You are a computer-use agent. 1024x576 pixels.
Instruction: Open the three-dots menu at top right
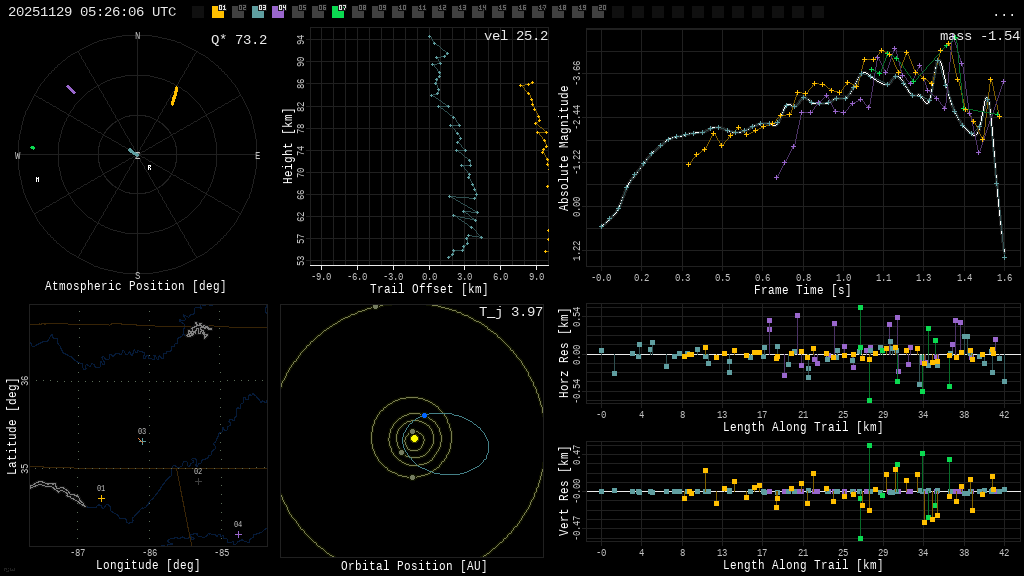(x=1003, y=13)
